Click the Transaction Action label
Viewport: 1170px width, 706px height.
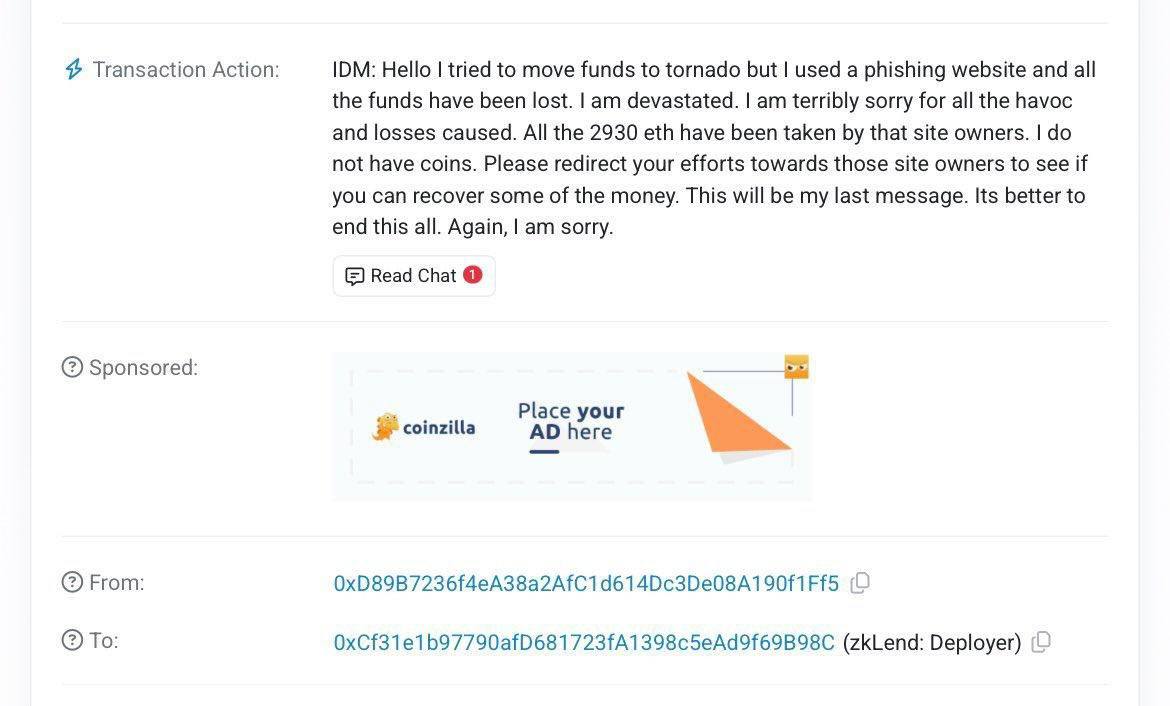coord(186,70)
